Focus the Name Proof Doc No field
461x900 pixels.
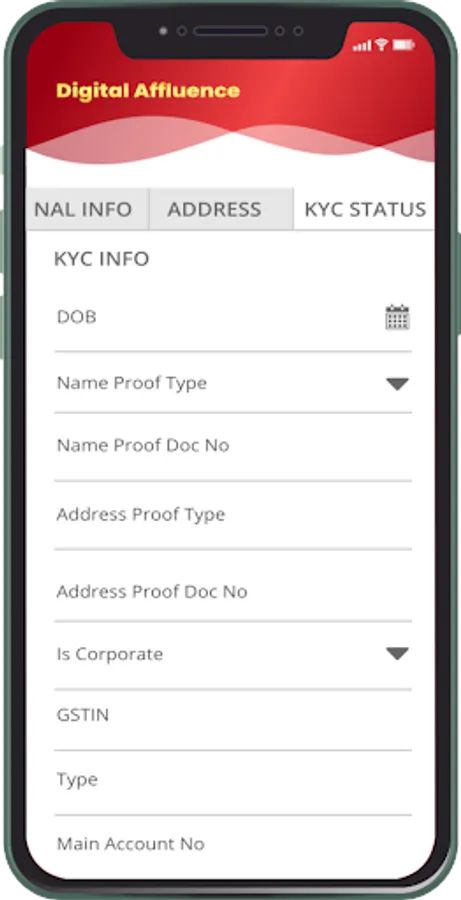point(233,446)
